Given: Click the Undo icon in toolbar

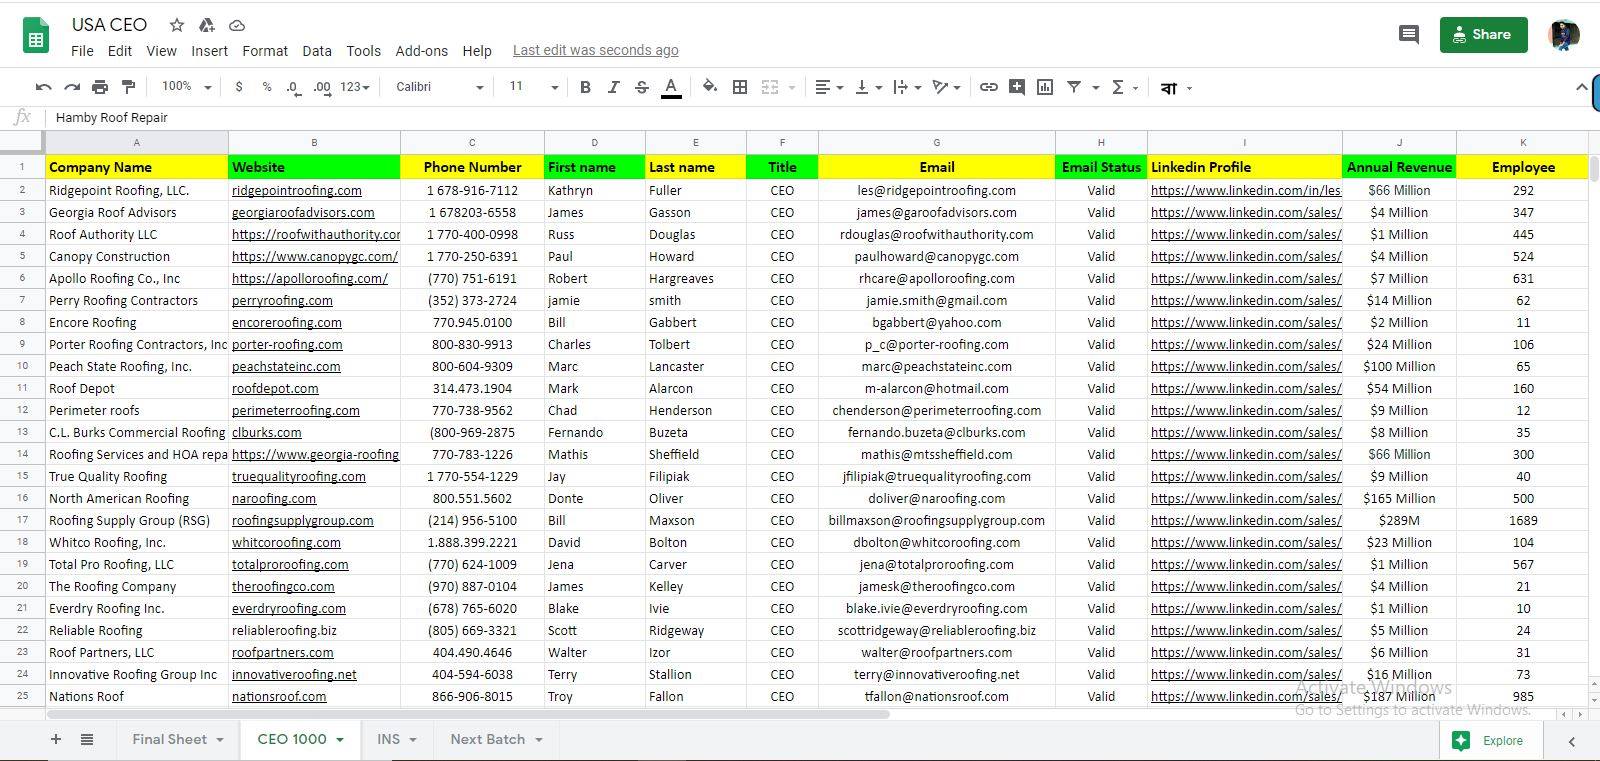Looking at the screenshot, I should click(x=43, y=87).
